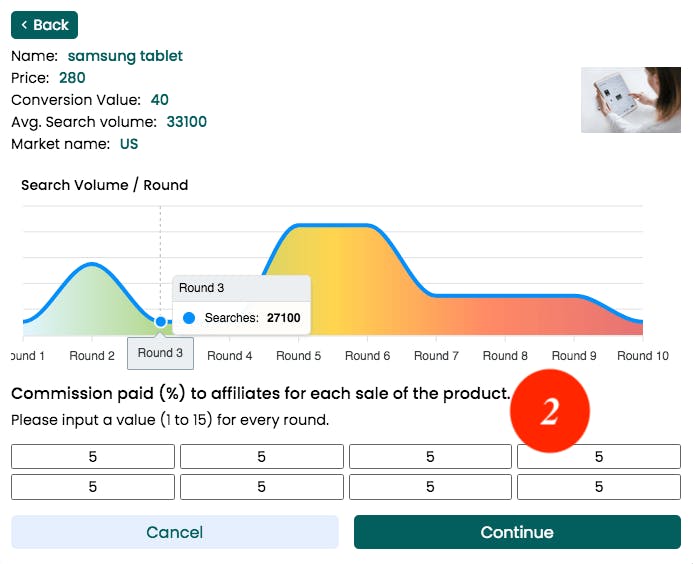This screenshot has width=693, height=564.
Task: Focus the first commission input in bottom row
Action: (93, 487)
